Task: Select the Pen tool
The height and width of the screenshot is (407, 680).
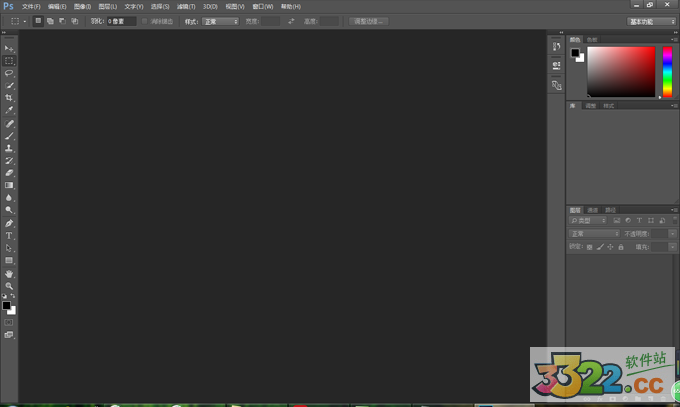Action: (9, 223)
